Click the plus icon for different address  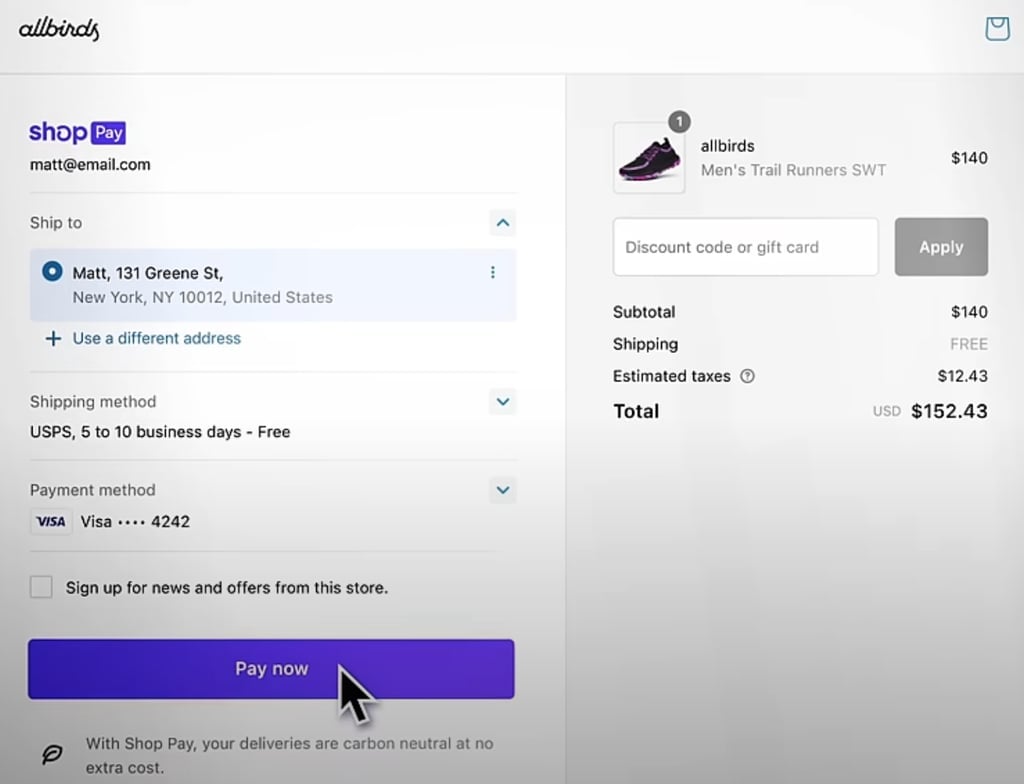click(x=54, y=338)
